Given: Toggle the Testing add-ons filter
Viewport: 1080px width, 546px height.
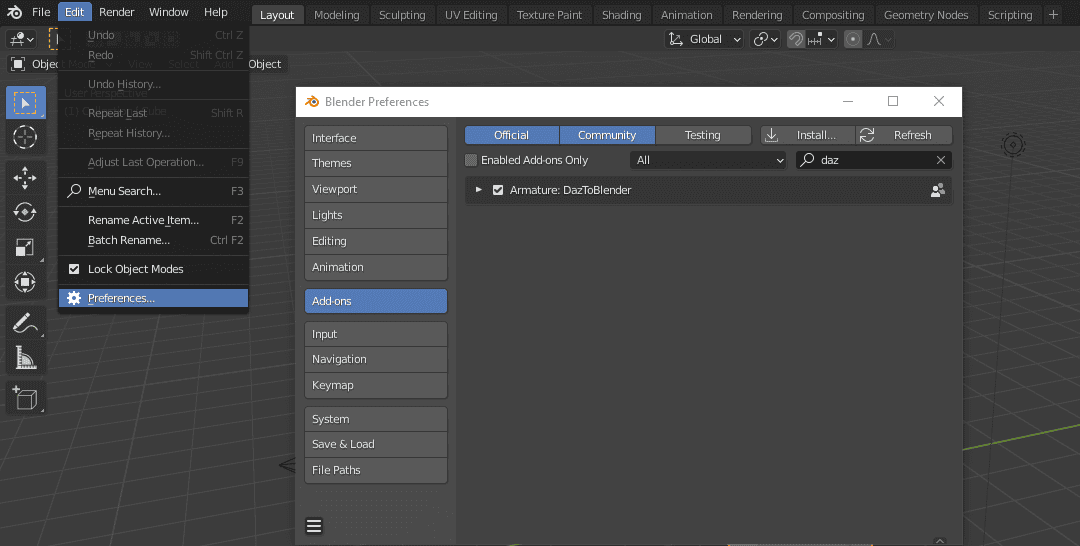Looking at the screenshot, I should coord(703,135).
